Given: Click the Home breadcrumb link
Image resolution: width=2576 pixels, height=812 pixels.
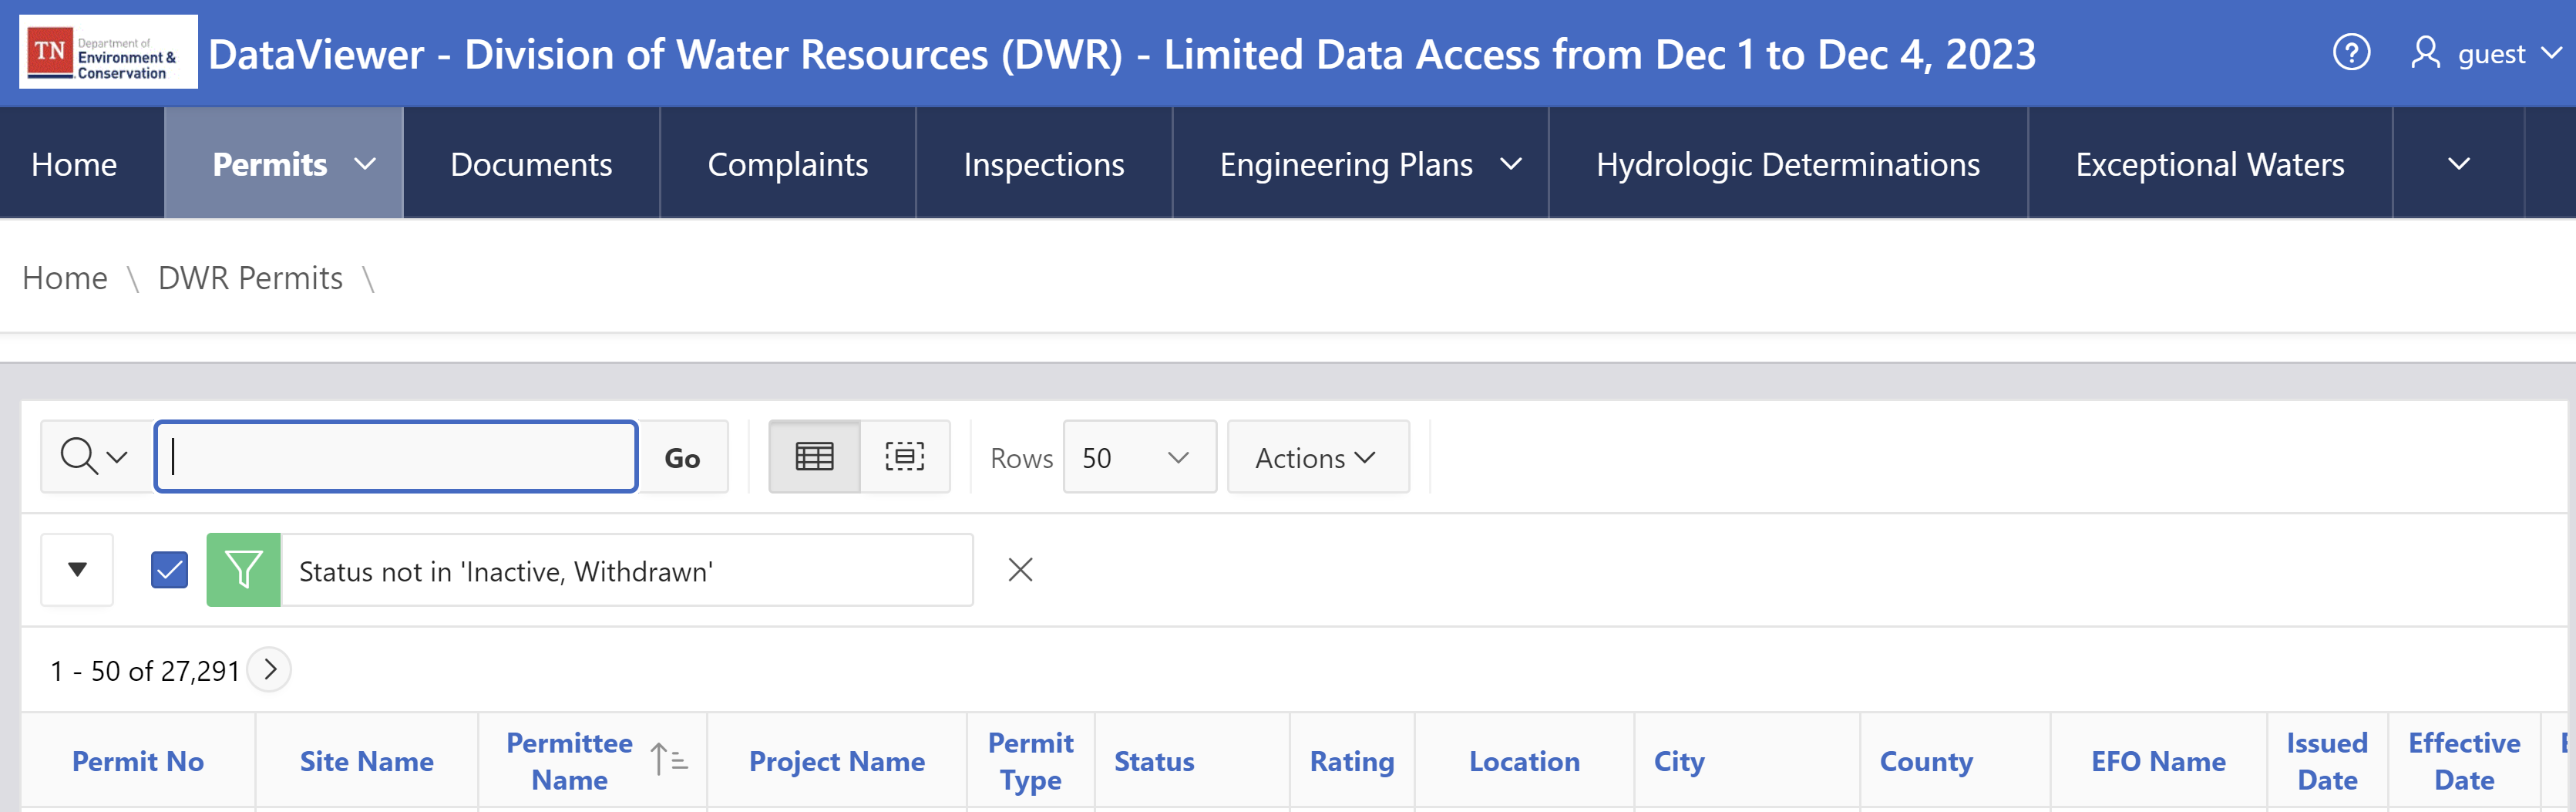Looking at the screenshot, I should click(x=65, y=278).
